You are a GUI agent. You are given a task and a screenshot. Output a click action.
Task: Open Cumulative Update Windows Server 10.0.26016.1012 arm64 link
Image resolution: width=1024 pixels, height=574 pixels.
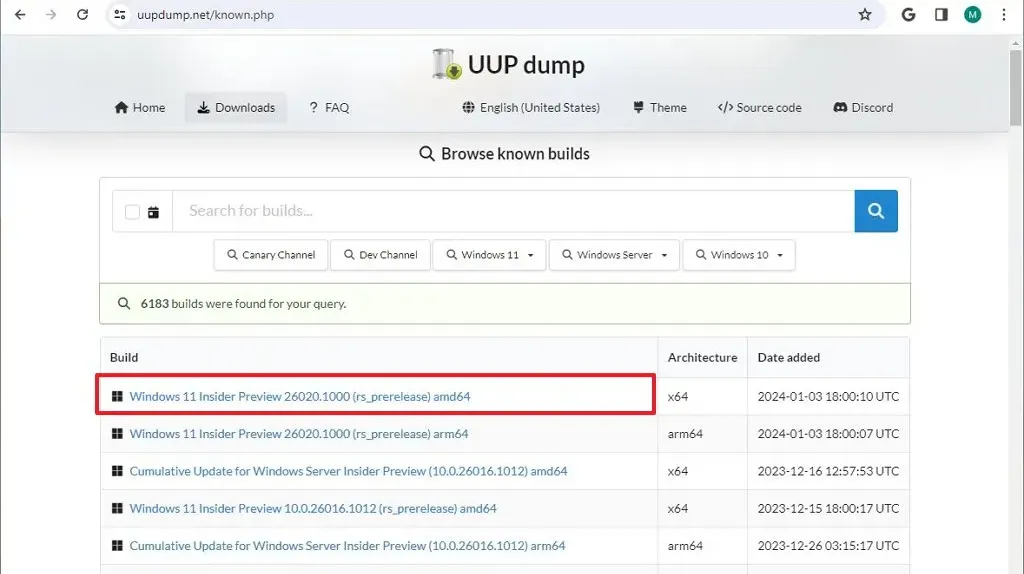[347, 545]
